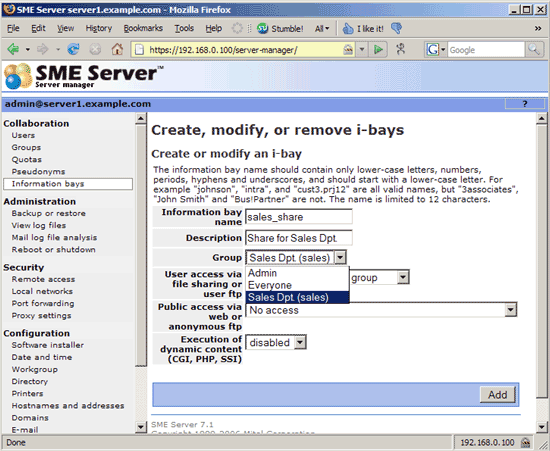The width and height of the screenshot is (550, 451).
Task: Open the Public access No access dropdown
Action: tap(510, 310)
